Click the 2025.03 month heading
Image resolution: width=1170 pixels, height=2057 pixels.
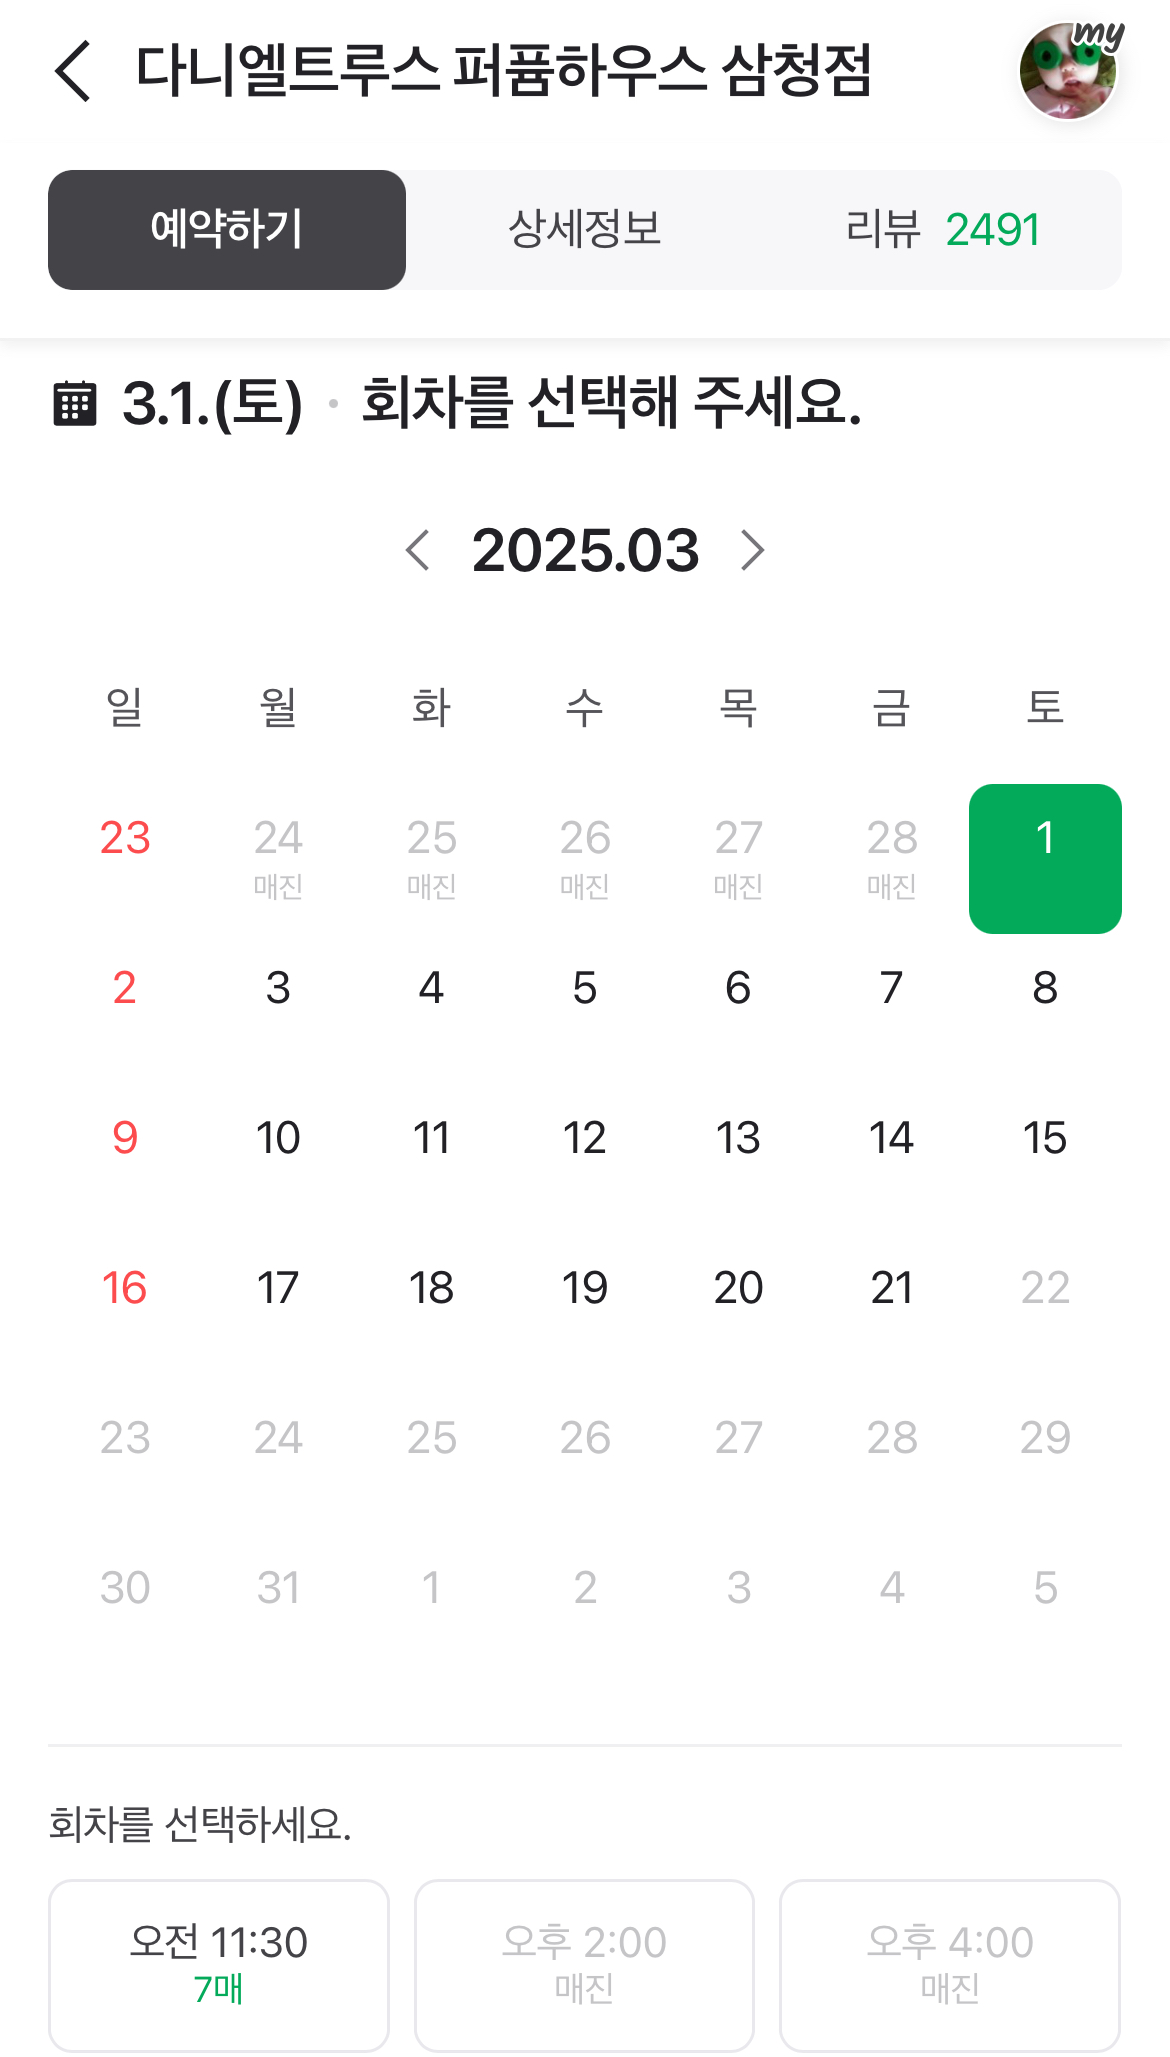(585, 551)
